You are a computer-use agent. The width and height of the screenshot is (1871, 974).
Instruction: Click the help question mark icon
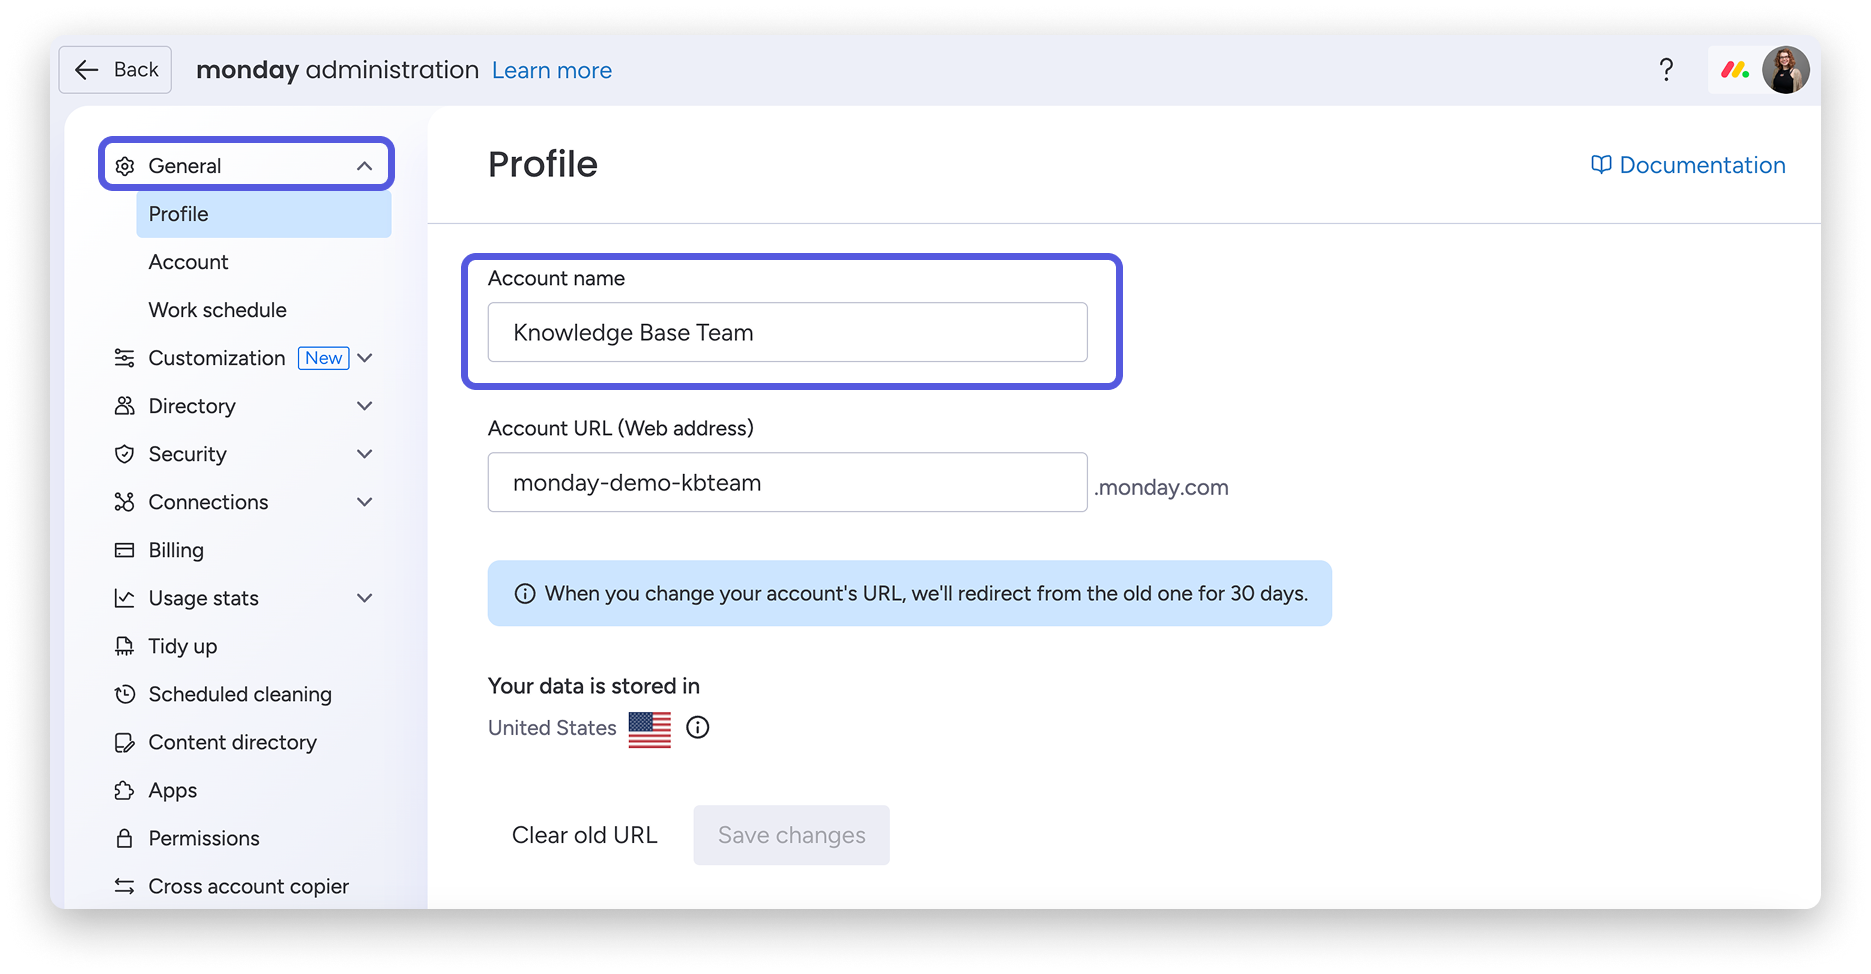pos(1666,70)
